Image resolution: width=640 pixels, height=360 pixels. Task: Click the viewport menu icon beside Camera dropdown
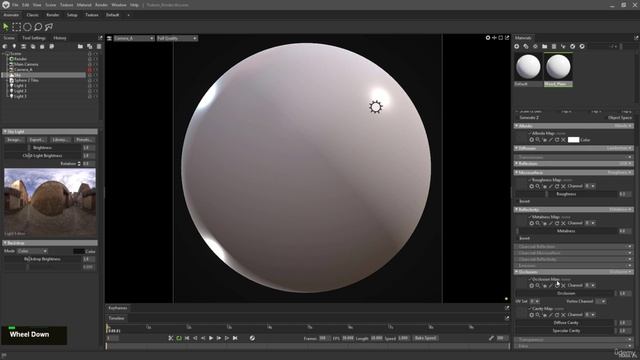(x=109, y=38)
